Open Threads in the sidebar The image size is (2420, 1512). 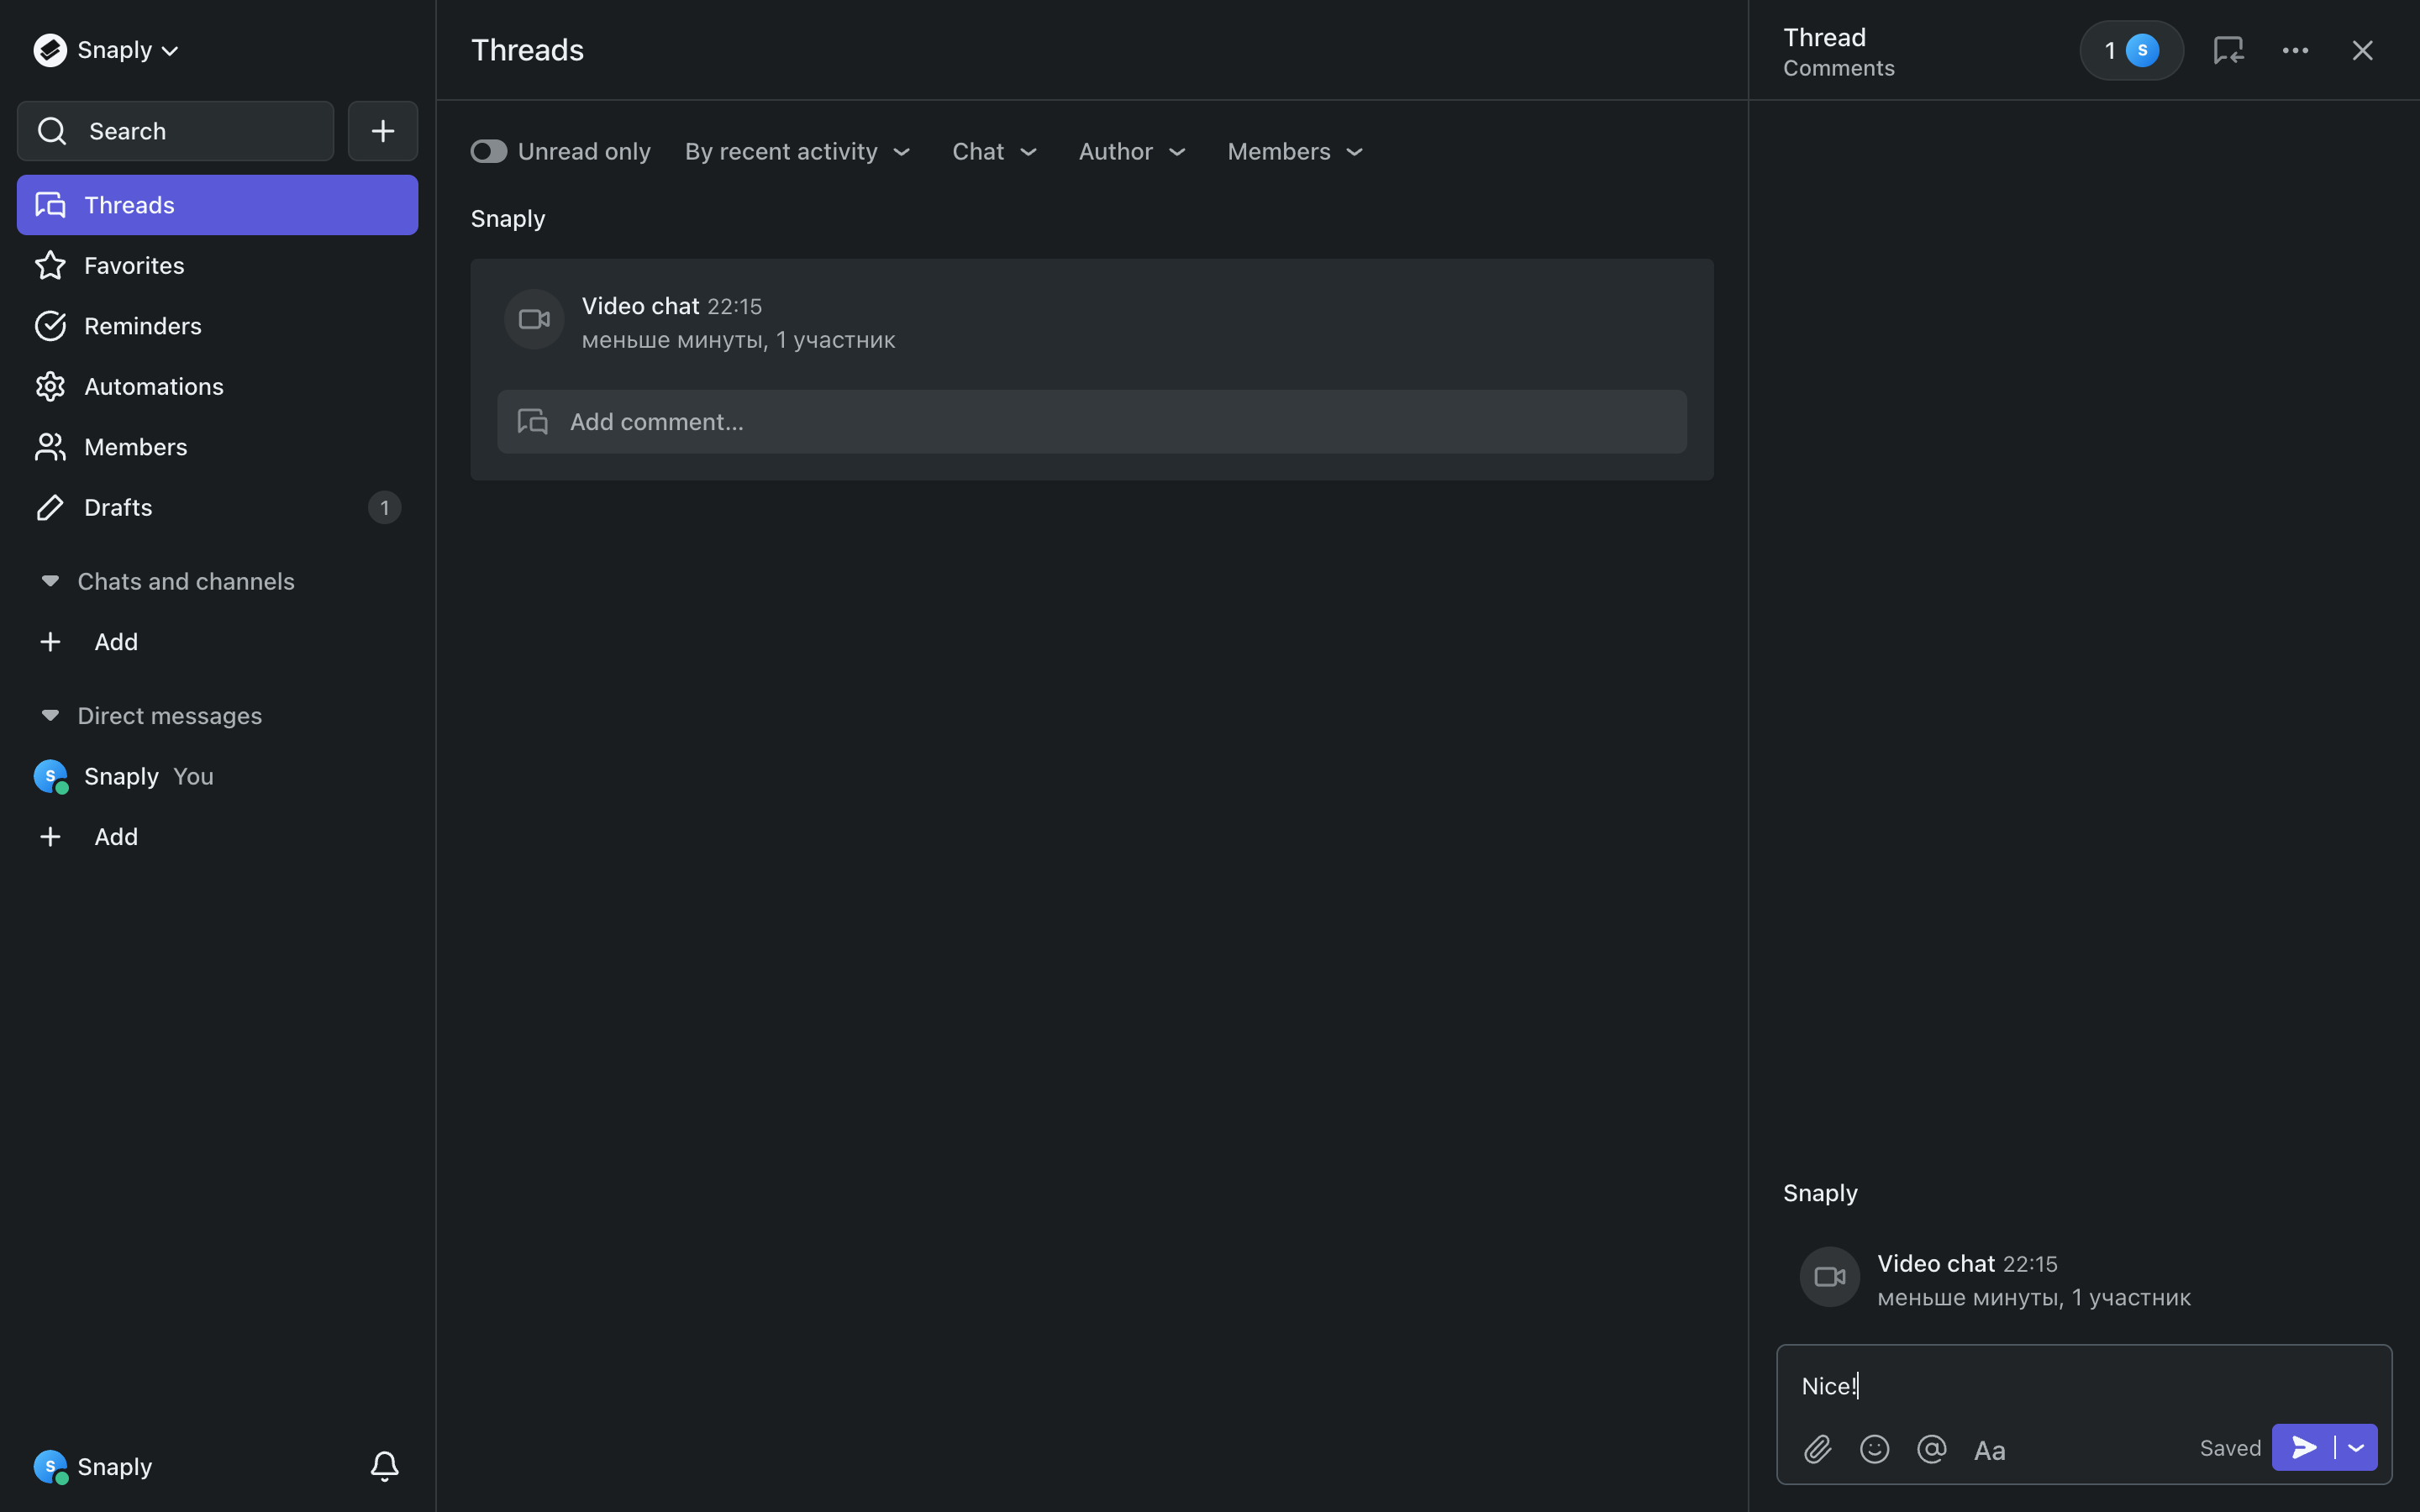point(217,205)
